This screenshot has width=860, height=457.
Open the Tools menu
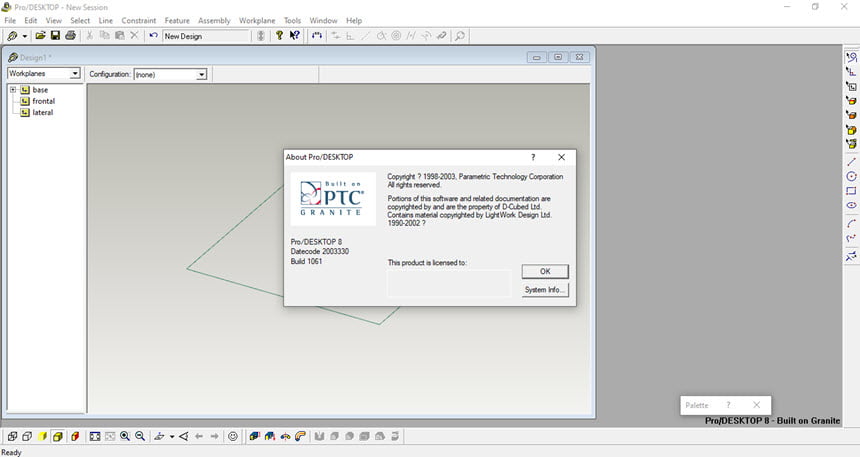tap(292, 20)
